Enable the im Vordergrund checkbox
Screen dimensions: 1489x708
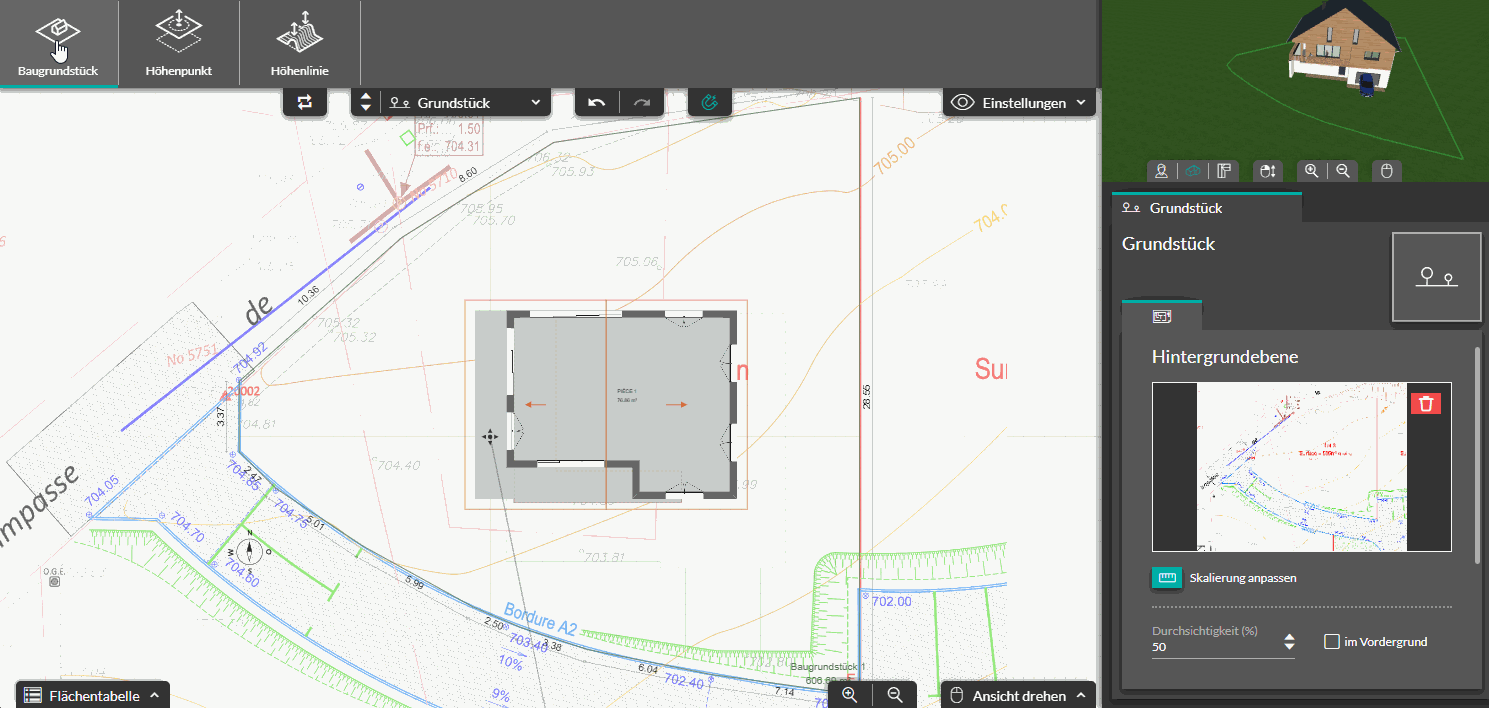pos(1332,641)
